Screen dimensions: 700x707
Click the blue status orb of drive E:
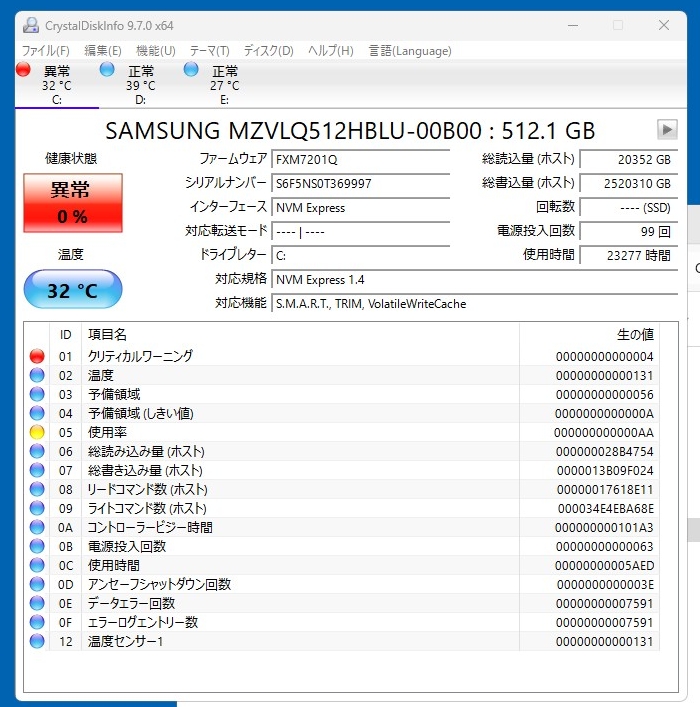192,69
